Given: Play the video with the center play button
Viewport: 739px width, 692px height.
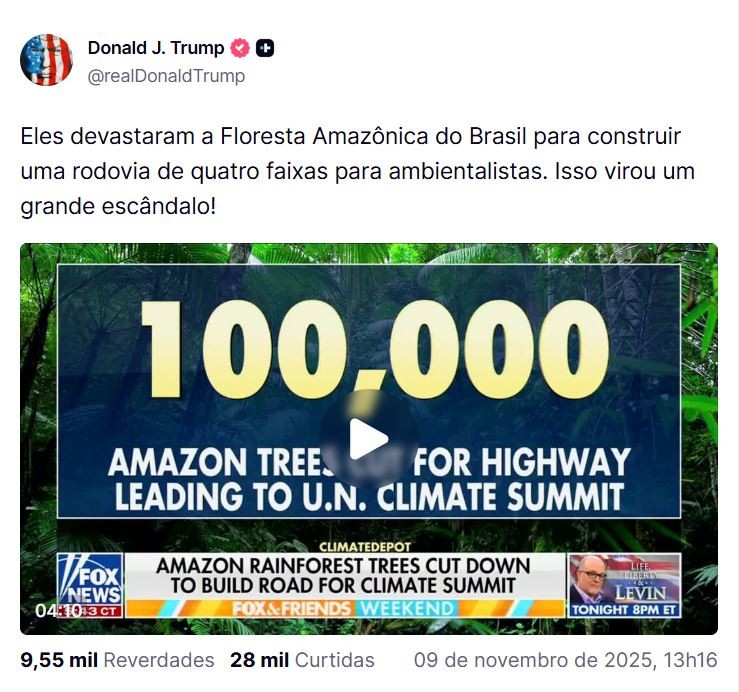Looking at the screenshot, I should point(368,438).
